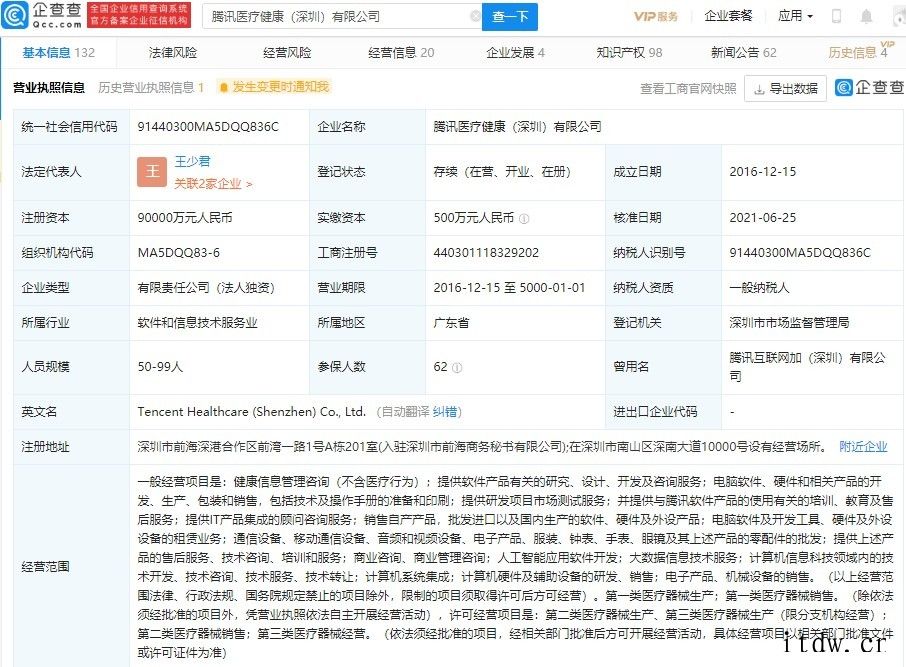Click the bell icon in 发生变更时通知我

224,87
